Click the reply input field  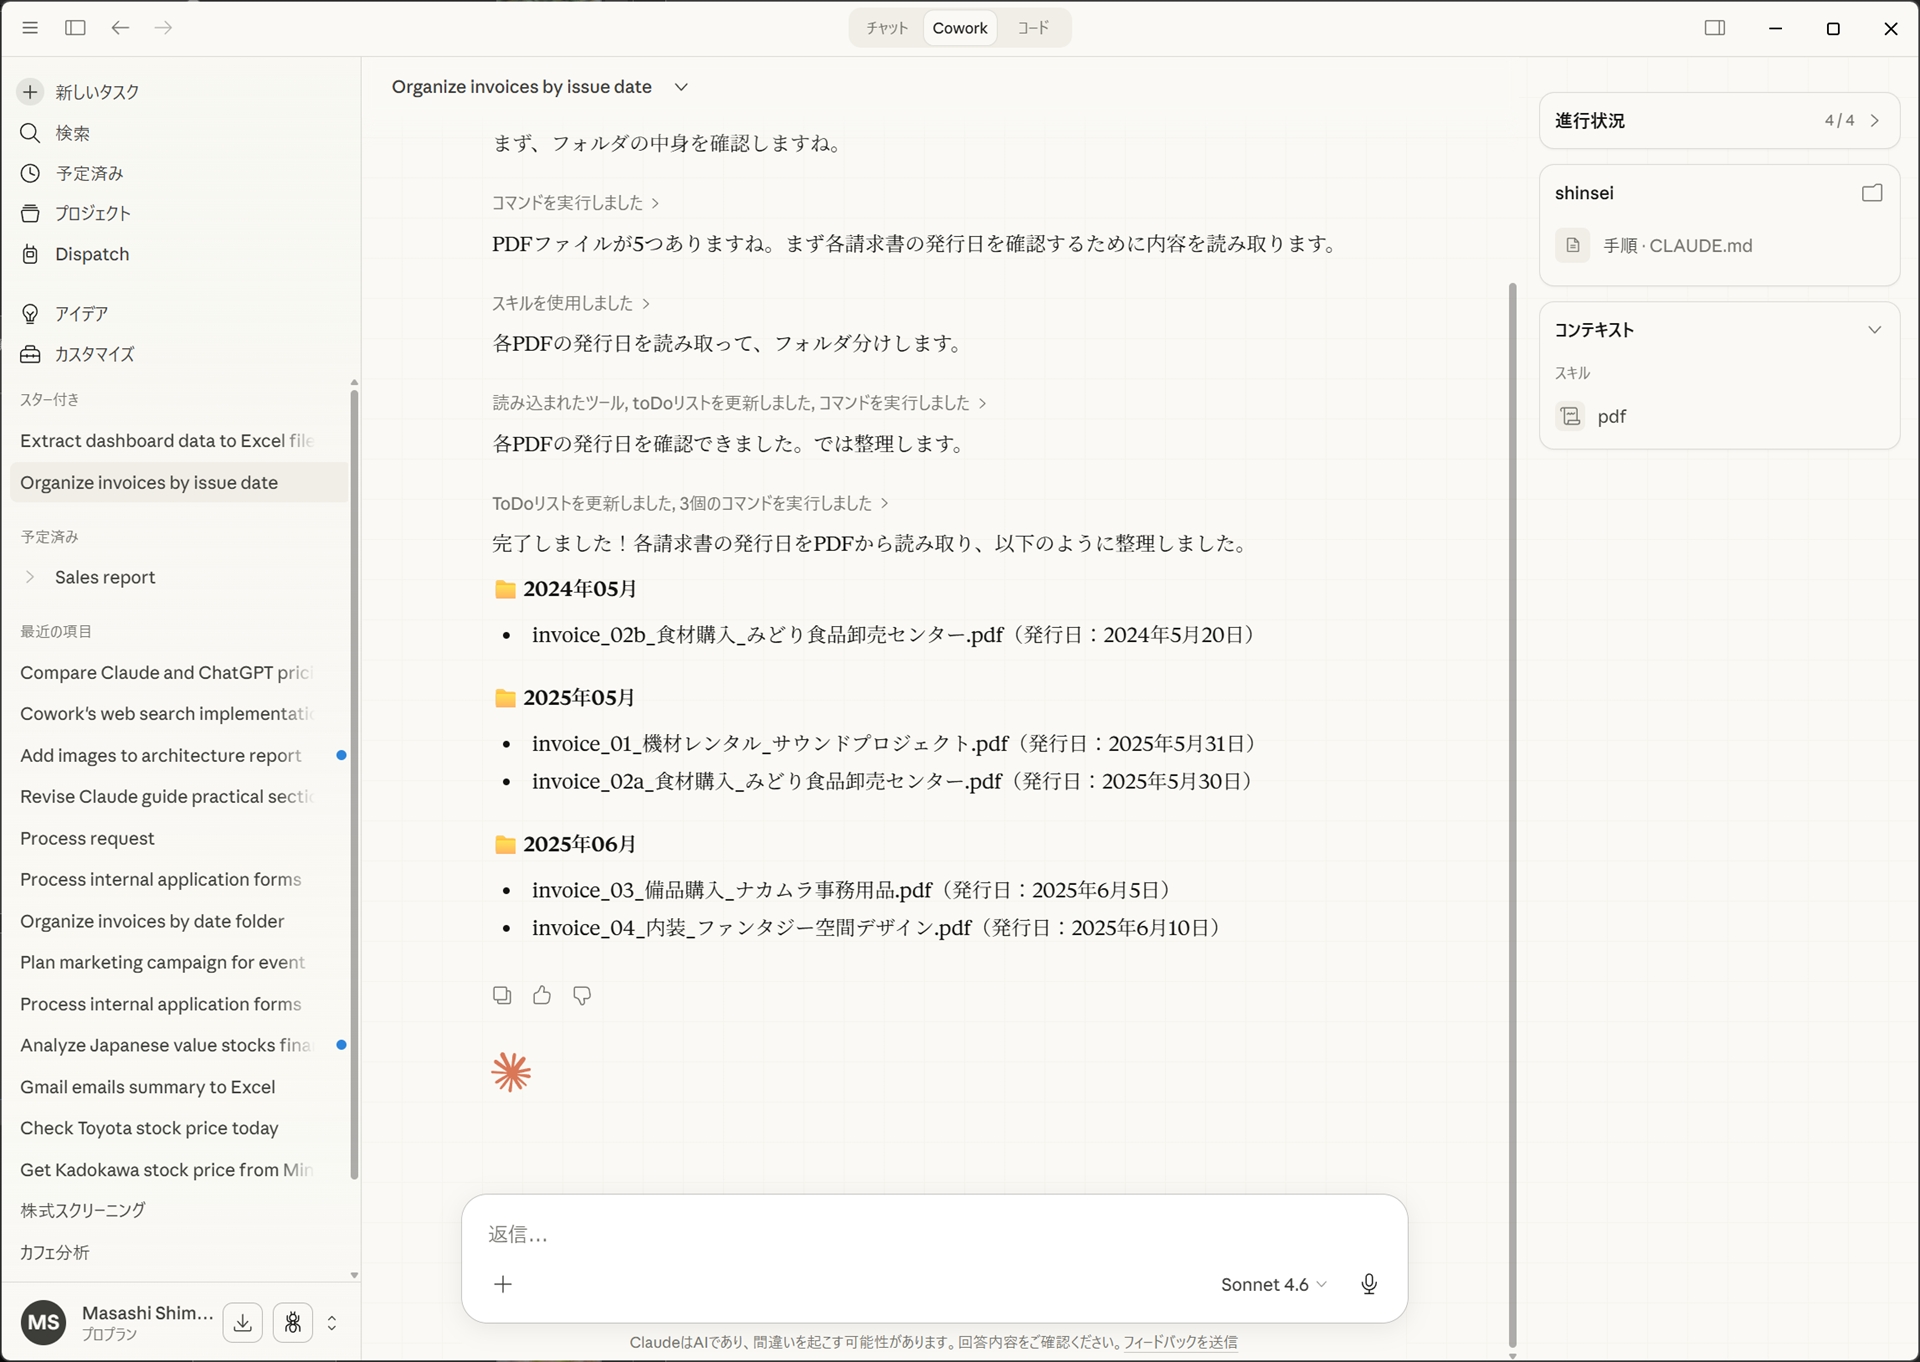click(900, 1235)
